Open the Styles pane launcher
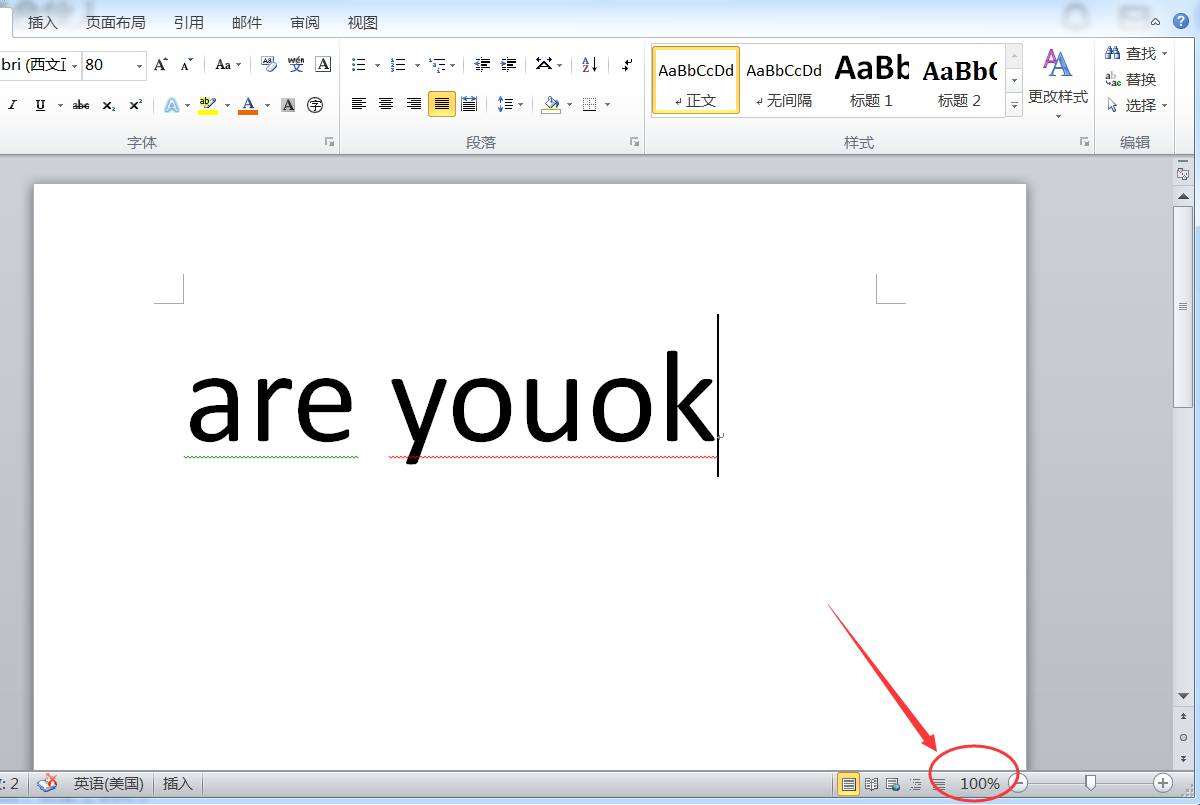The width and height of the screenshot is (1200, 805). pyautogui.click(x=1084, y=143)
